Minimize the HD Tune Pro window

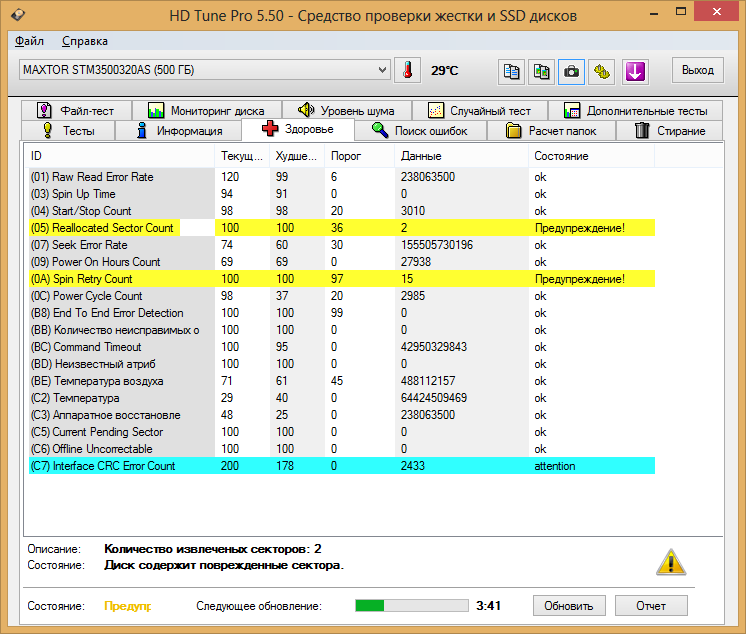654,13
